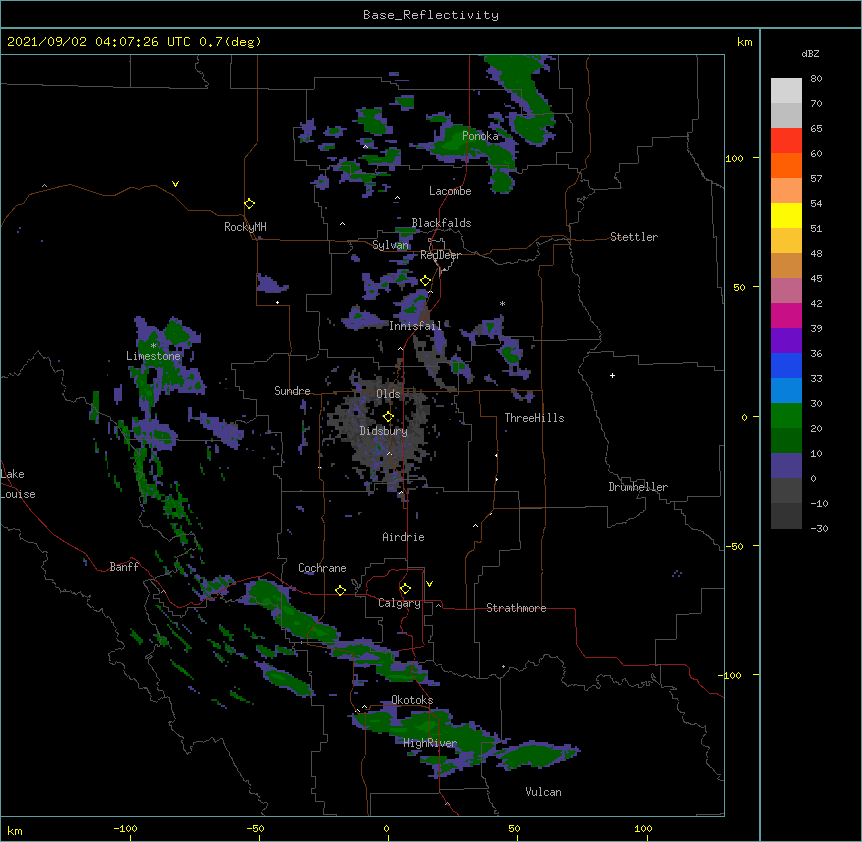Click the km unit label at top right
862x842 pixels.
point(744,42)
